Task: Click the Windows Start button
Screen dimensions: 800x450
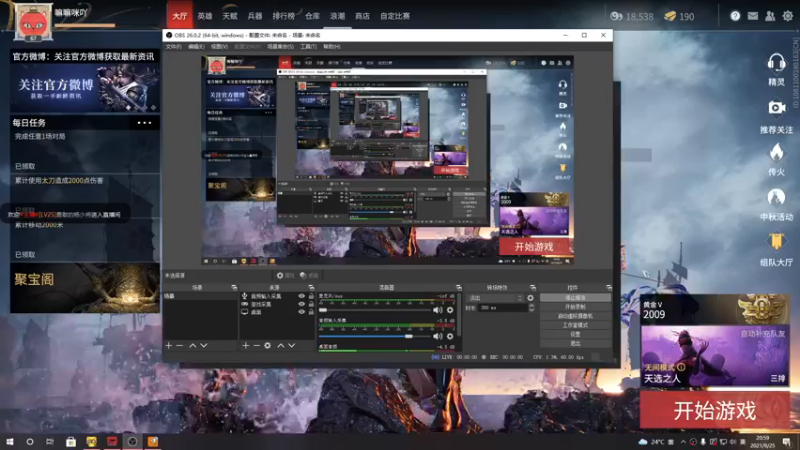Action: coord(10,442)
